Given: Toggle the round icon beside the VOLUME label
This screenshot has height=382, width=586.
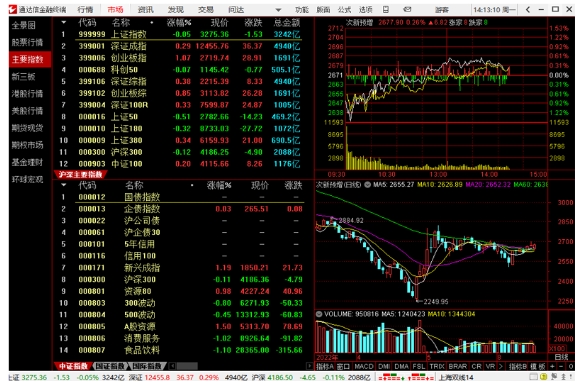Looking at the screenshot, I should 319,314.
